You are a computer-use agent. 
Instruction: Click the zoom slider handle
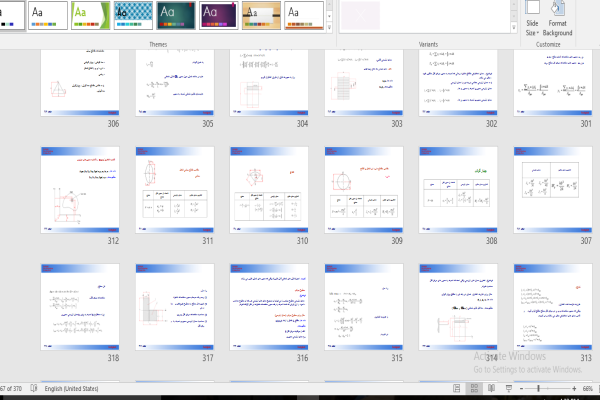pyautogui.click(x=538, y=389)
